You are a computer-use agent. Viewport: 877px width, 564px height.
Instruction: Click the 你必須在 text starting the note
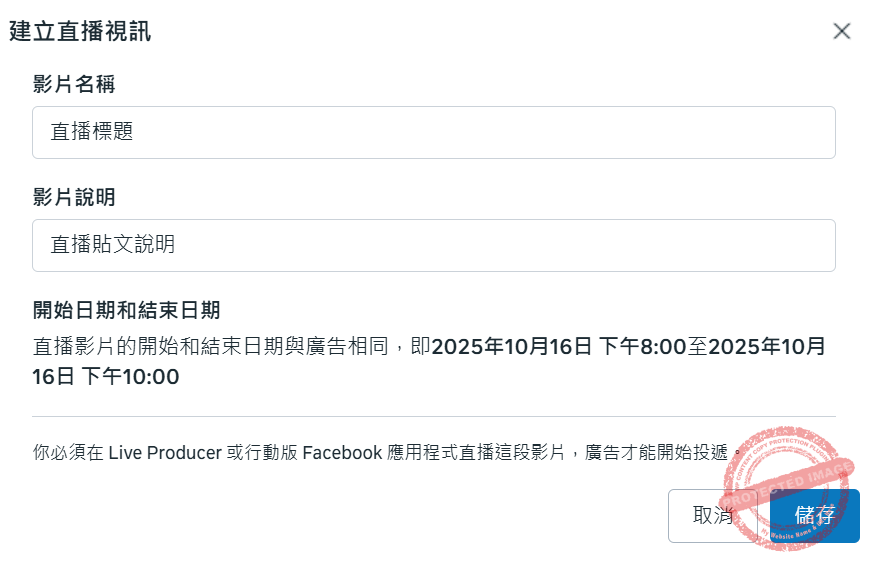67,453
